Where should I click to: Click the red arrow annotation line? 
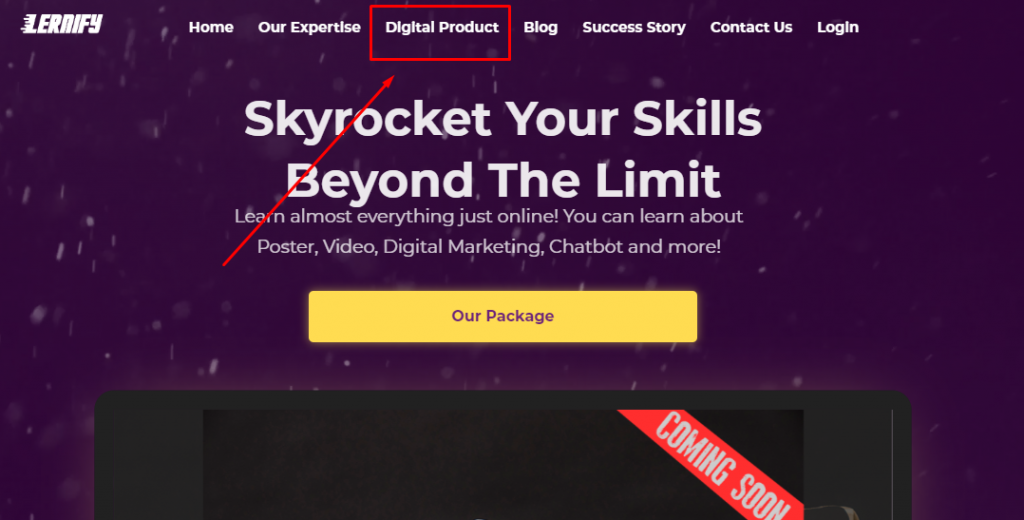pyautogui.click(x=308, y=171)
